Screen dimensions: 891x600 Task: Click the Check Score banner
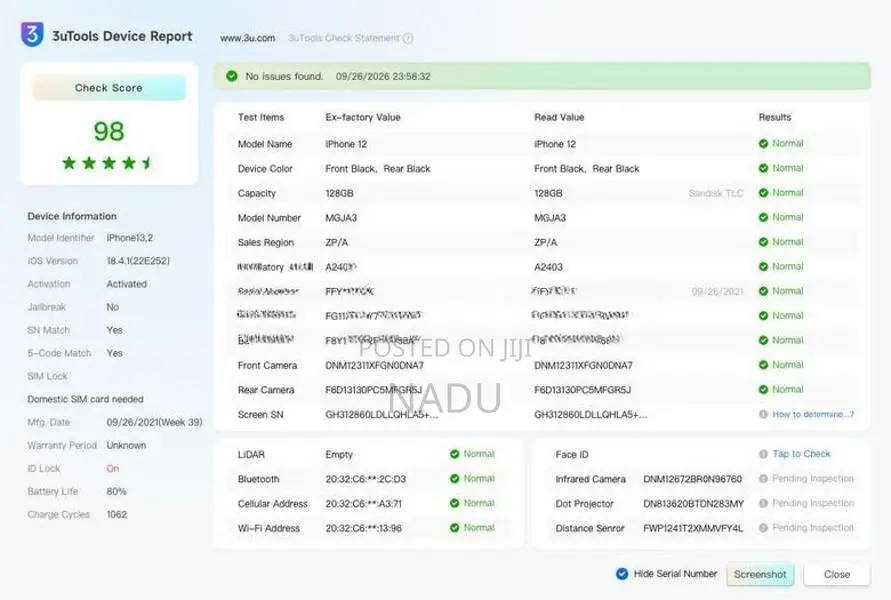pos(109,88)
